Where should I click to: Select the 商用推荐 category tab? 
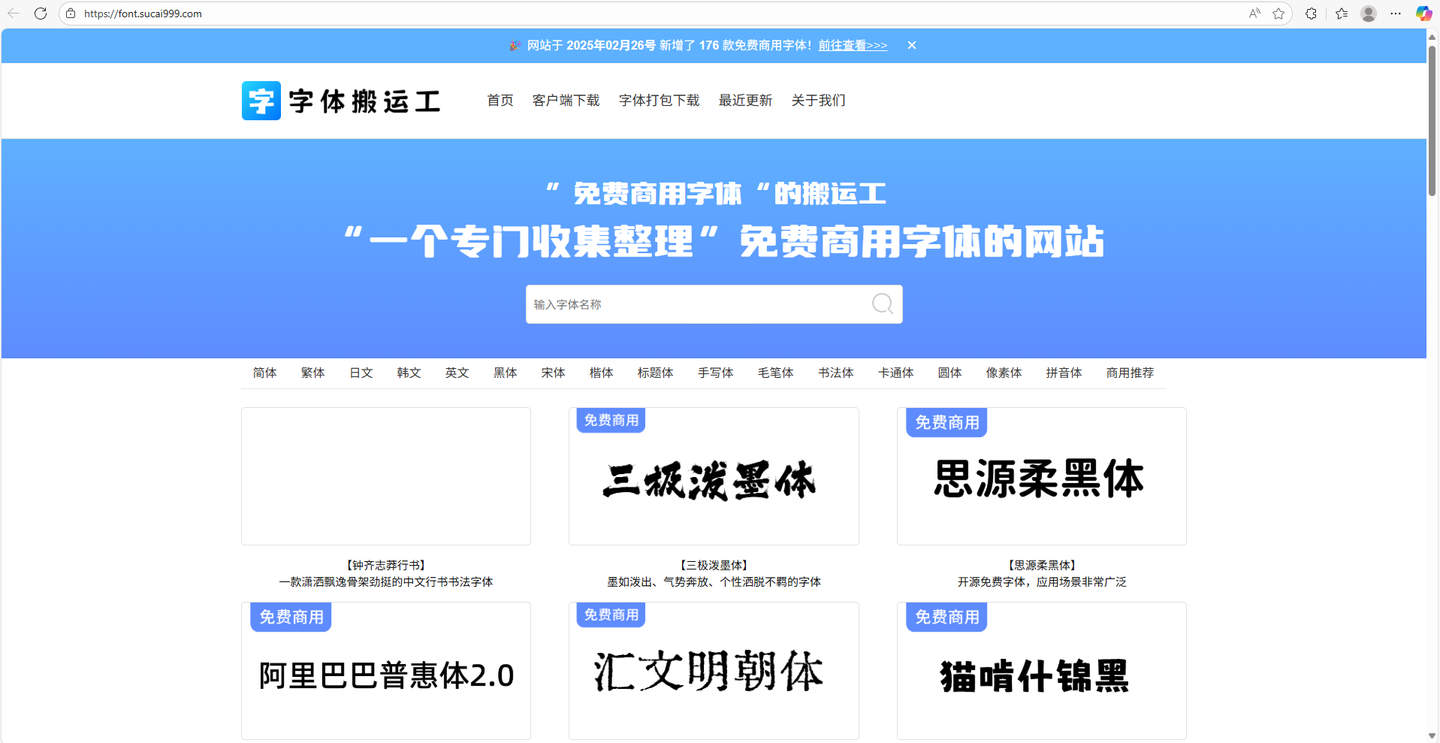point(1130,373)
